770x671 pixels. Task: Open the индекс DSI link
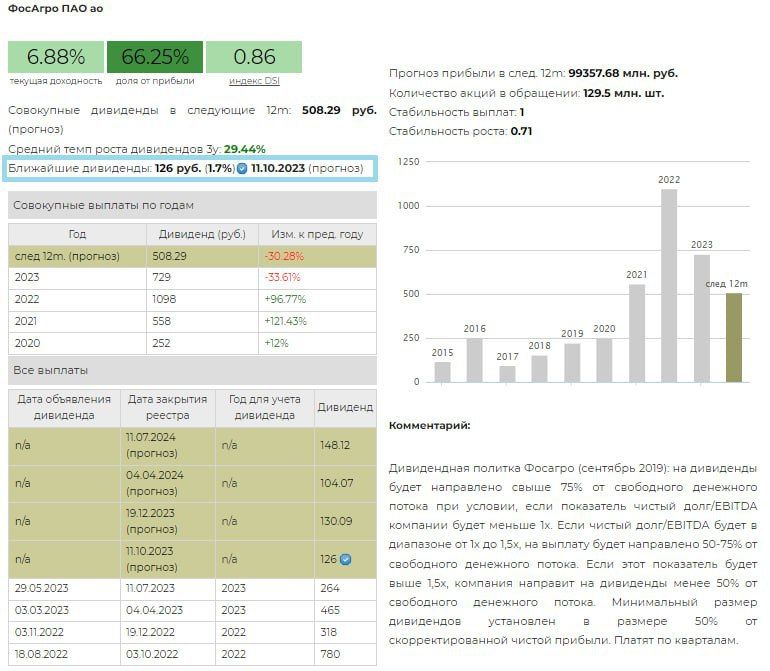(254, 80)
